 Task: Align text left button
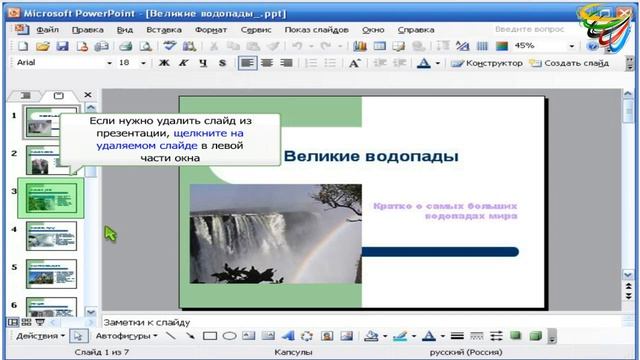(247, 63)
